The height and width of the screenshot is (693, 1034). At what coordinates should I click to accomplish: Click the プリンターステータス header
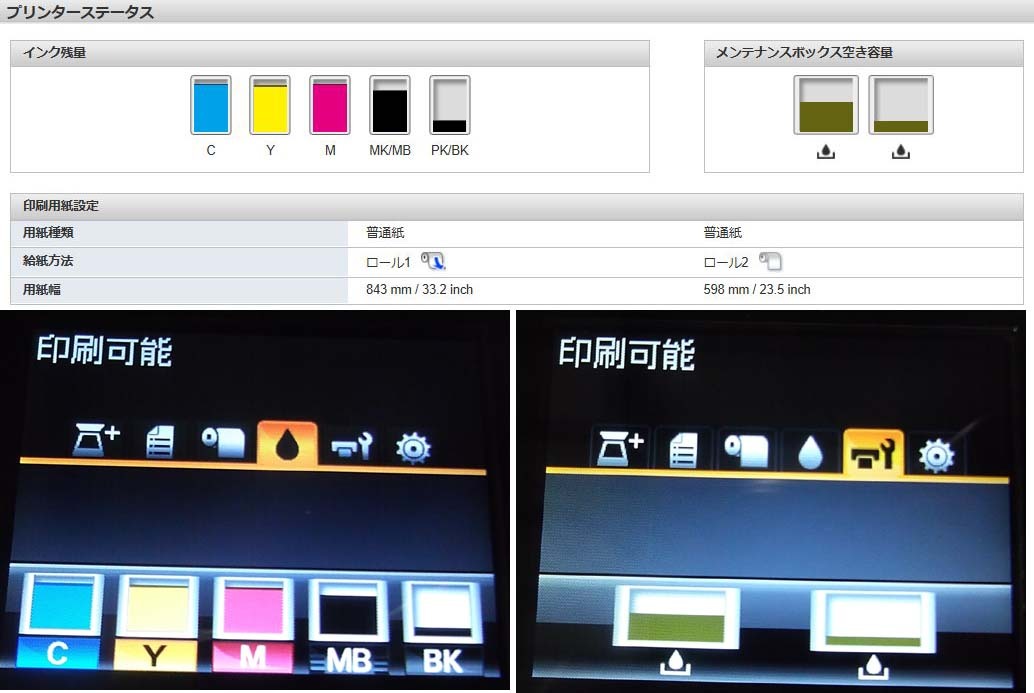point(79,12)
